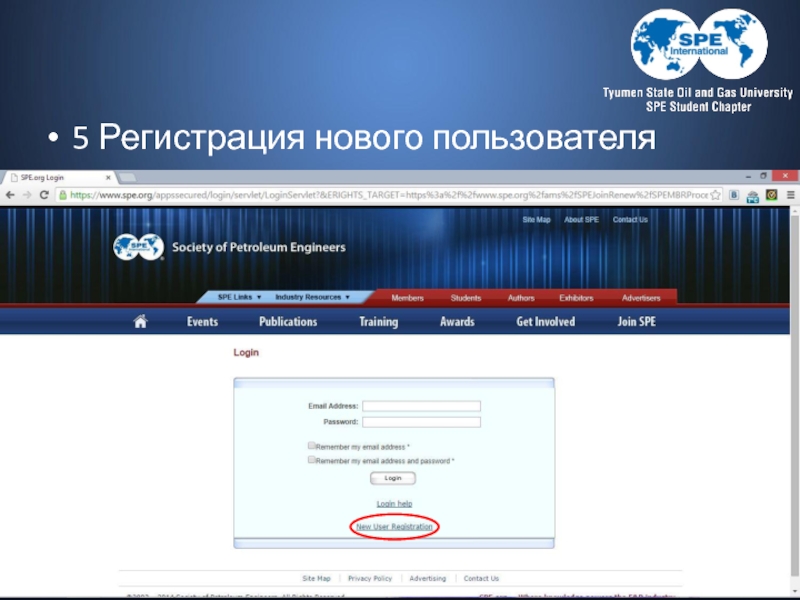Image resolution: width=800 pixels, height=600 pixels.
Task: Open the Chrome hamburger menu
Action: point(790,195)
